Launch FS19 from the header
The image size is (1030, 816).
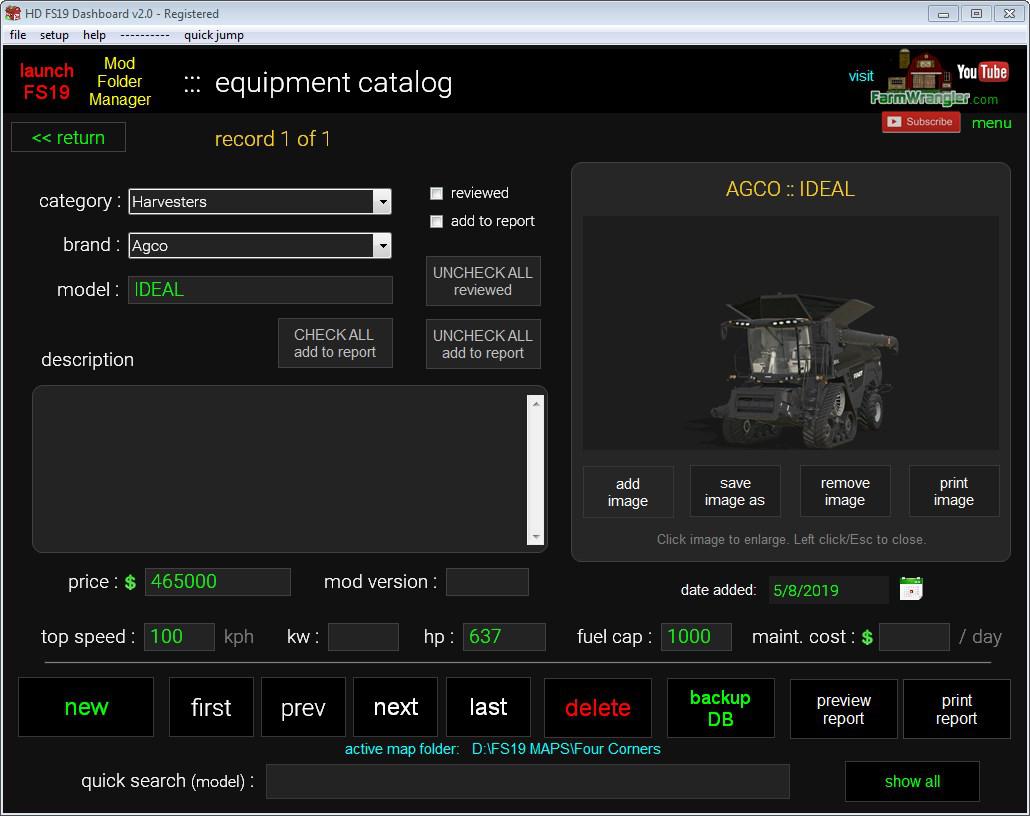(x=47, y=82)
